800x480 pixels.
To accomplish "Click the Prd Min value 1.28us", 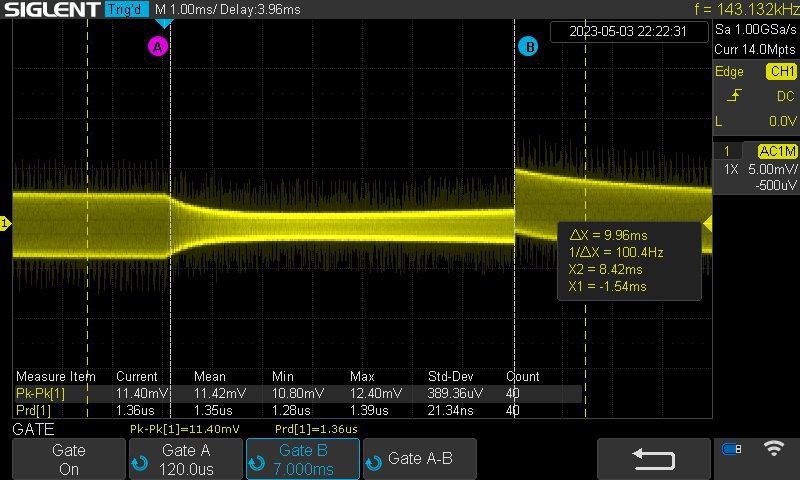I will (x=291, y=410).
